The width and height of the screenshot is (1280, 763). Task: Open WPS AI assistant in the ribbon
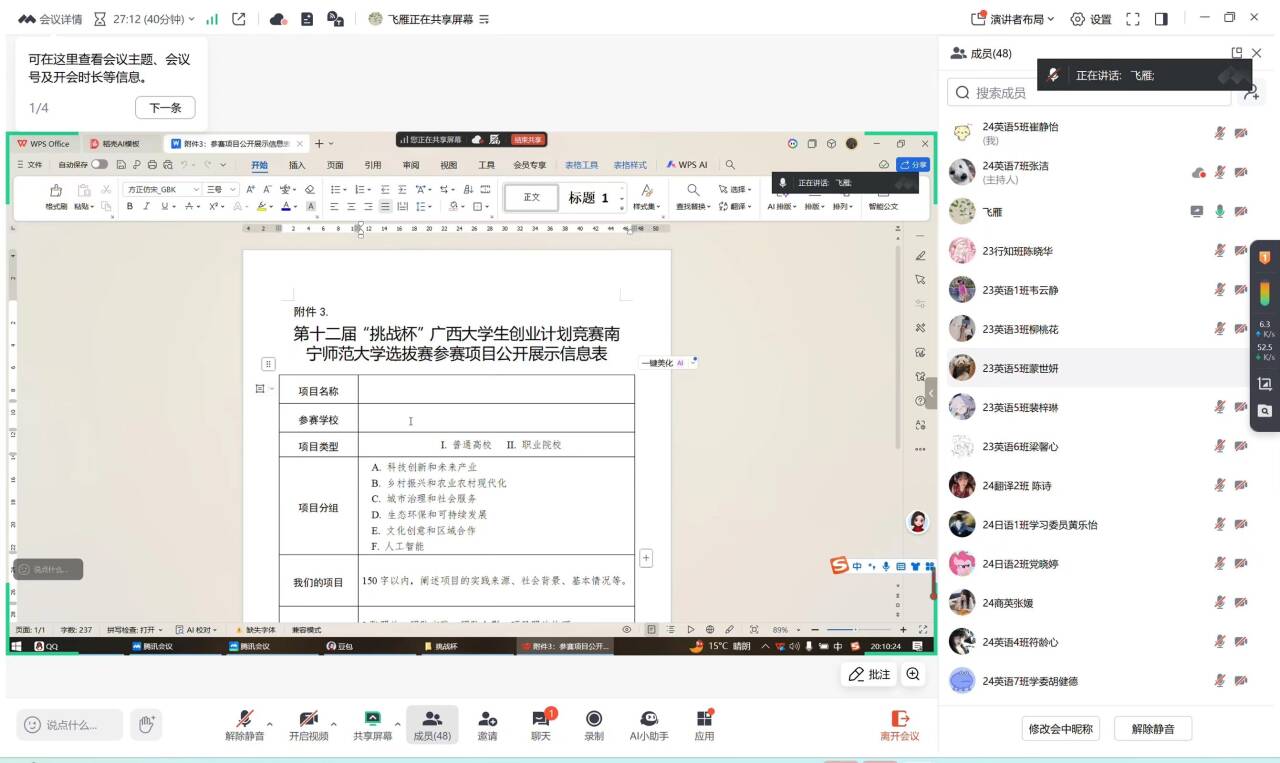coord(687,164)
